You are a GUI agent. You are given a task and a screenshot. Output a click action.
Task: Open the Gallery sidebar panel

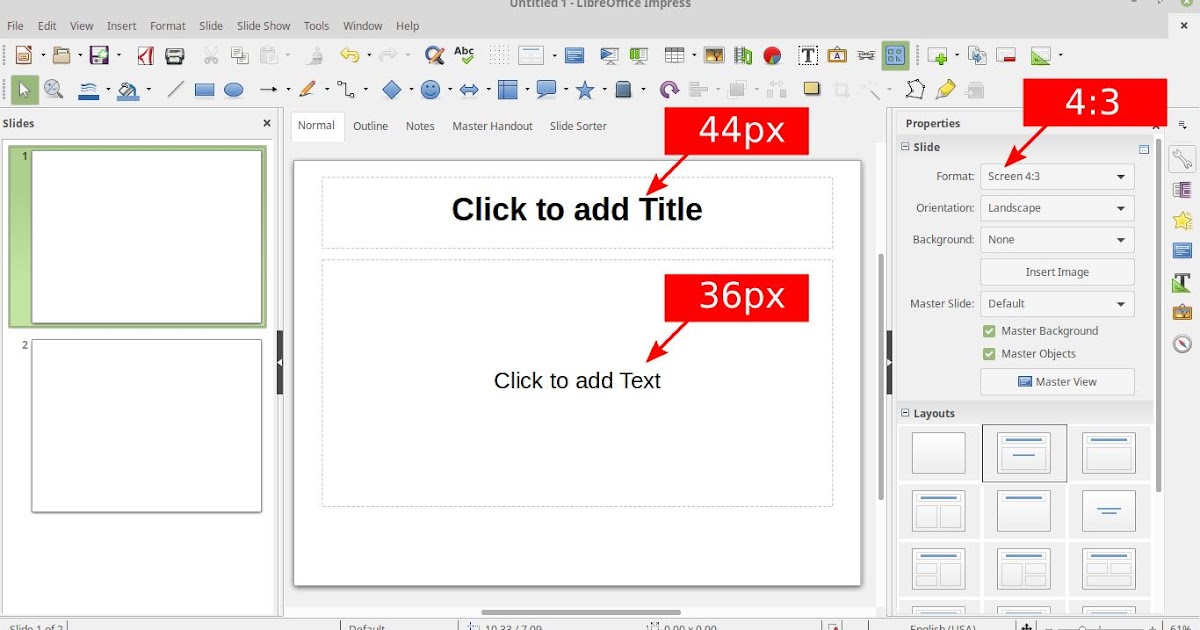tap(1181, 312)
